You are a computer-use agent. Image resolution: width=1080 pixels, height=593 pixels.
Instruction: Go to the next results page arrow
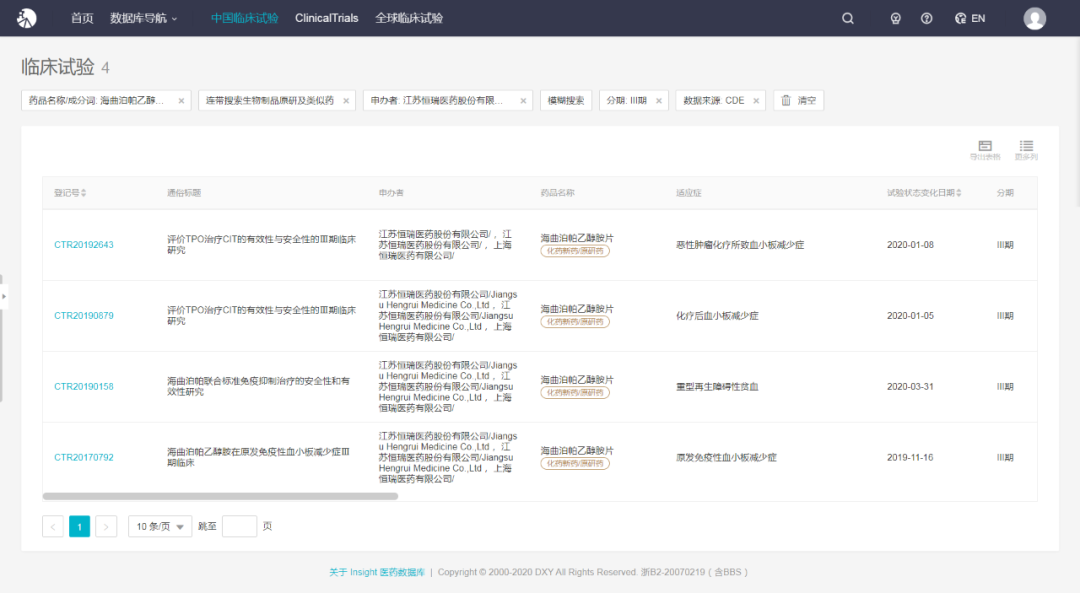pyautogui.click(x=105, y=526)
